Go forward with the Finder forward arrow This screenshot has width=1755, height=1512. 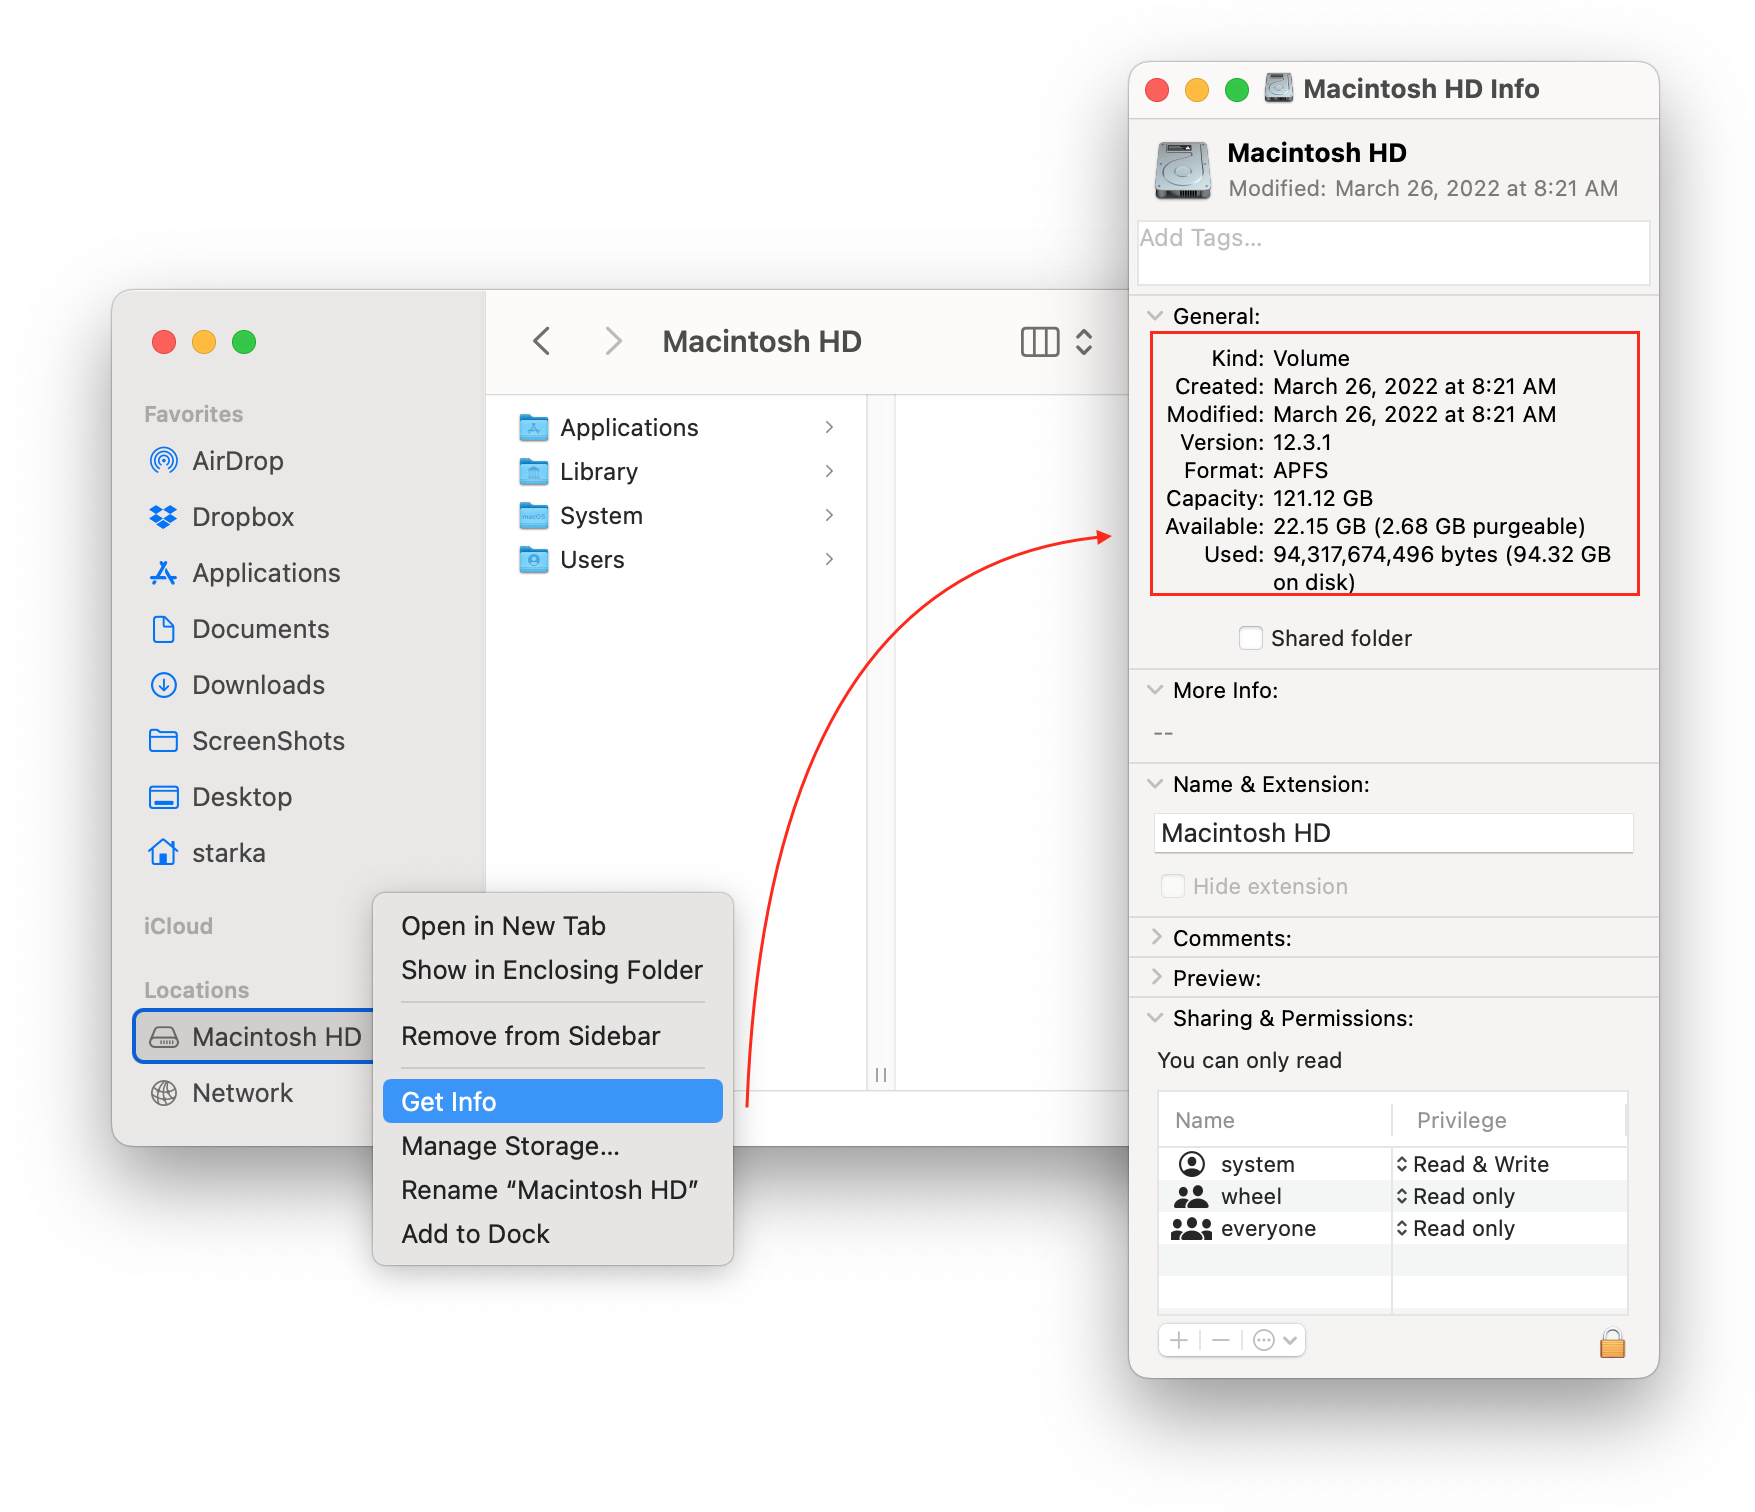pos(614,342)
